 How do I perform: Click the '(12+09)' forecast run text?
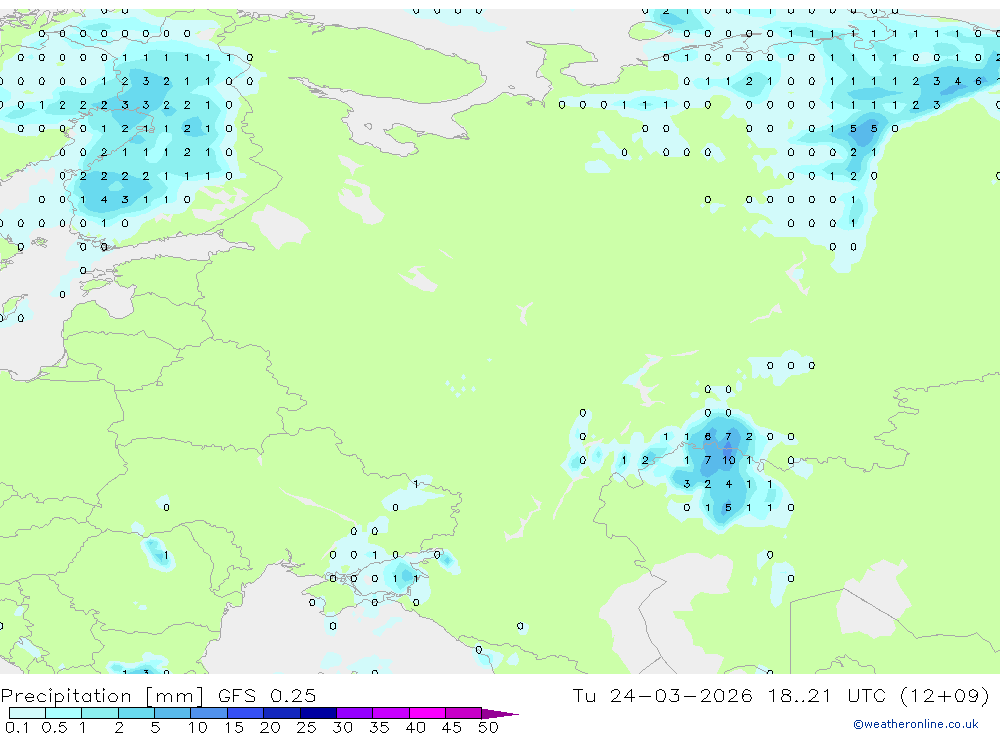point(945,695)
